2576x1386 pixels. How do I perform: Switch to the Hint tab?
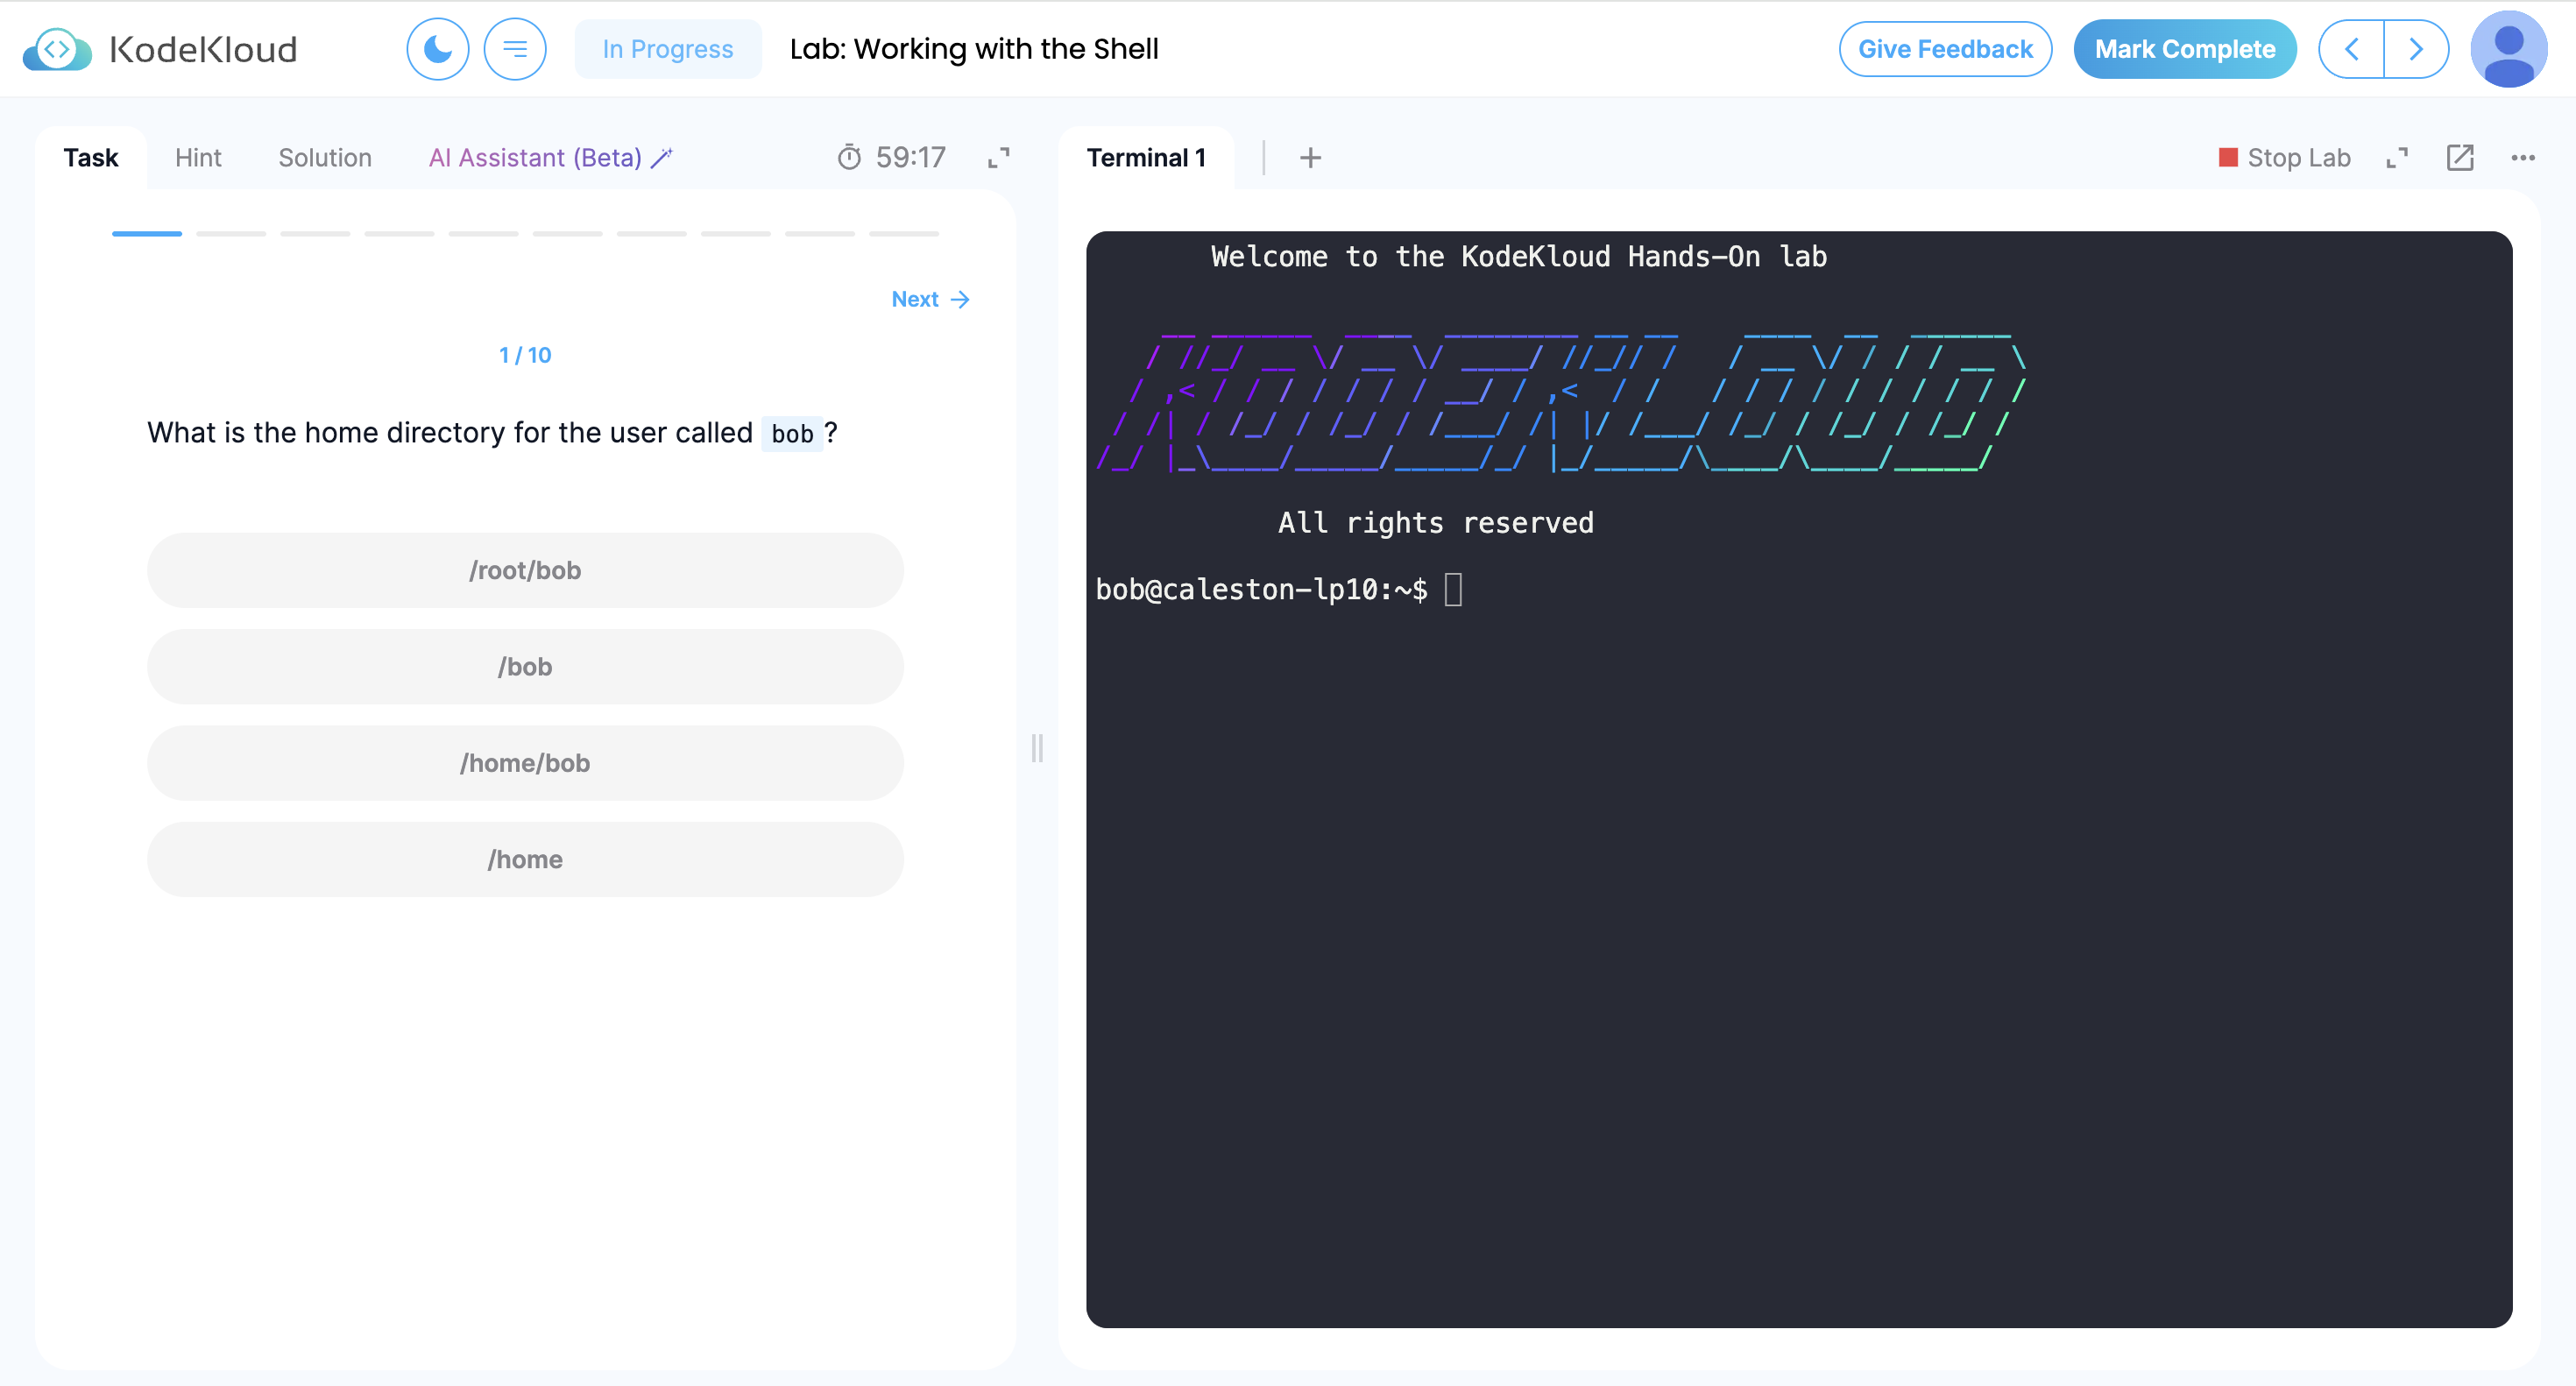click(198, 158)
